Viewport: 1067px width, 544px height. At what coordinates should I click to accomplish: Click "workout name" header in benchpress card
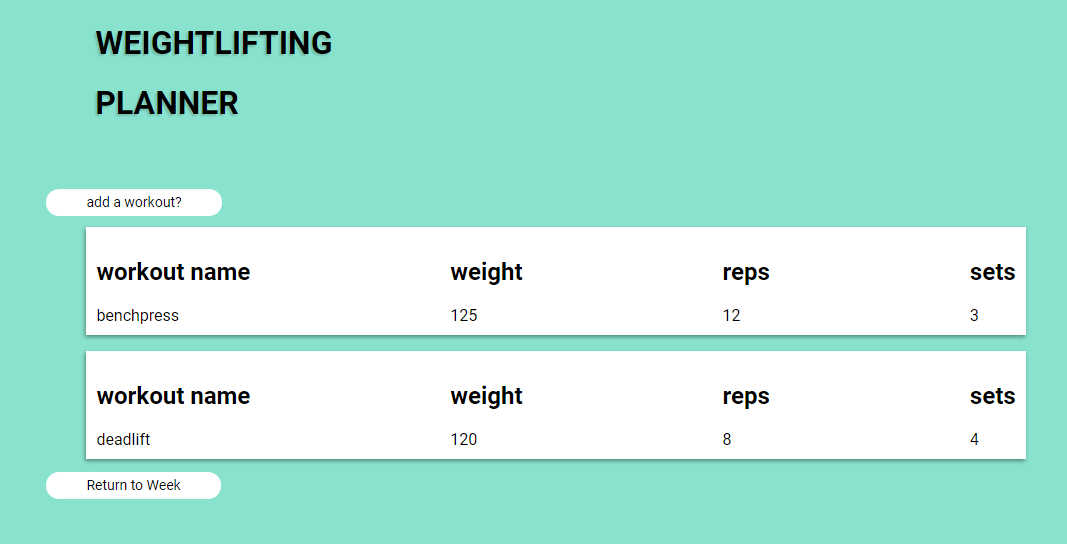pos(173,272)
